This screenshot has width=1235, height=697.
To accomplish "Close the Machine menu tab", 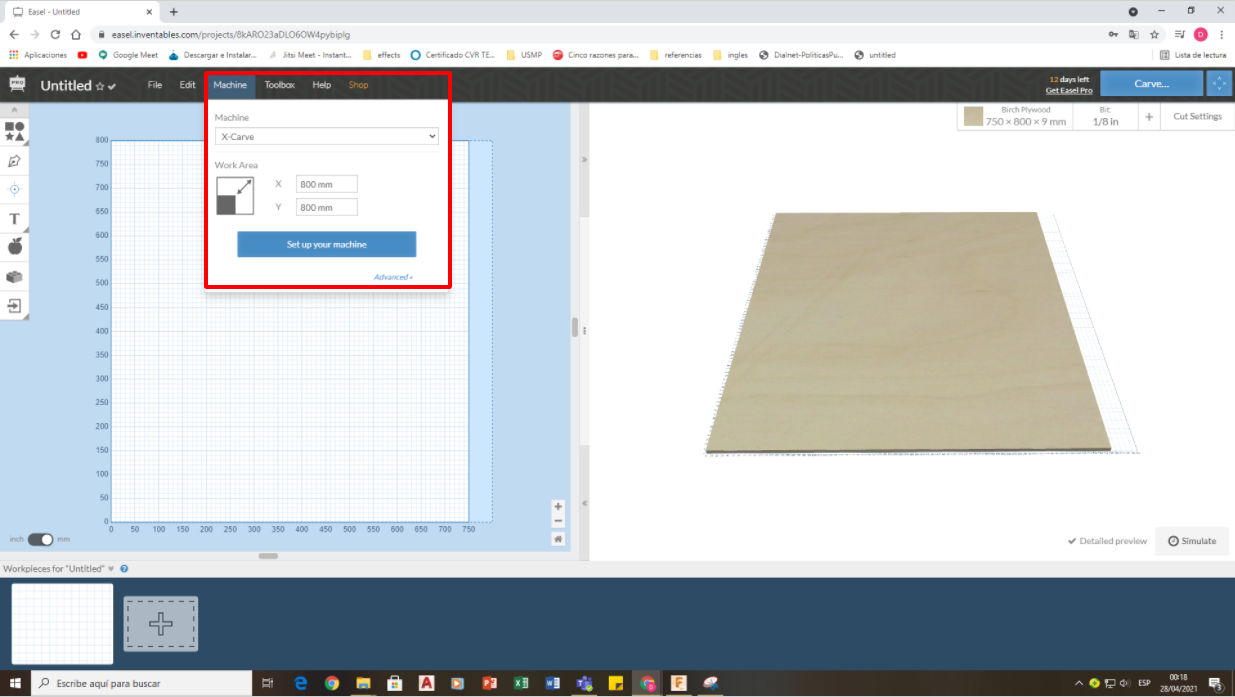I will coord(230,85).
